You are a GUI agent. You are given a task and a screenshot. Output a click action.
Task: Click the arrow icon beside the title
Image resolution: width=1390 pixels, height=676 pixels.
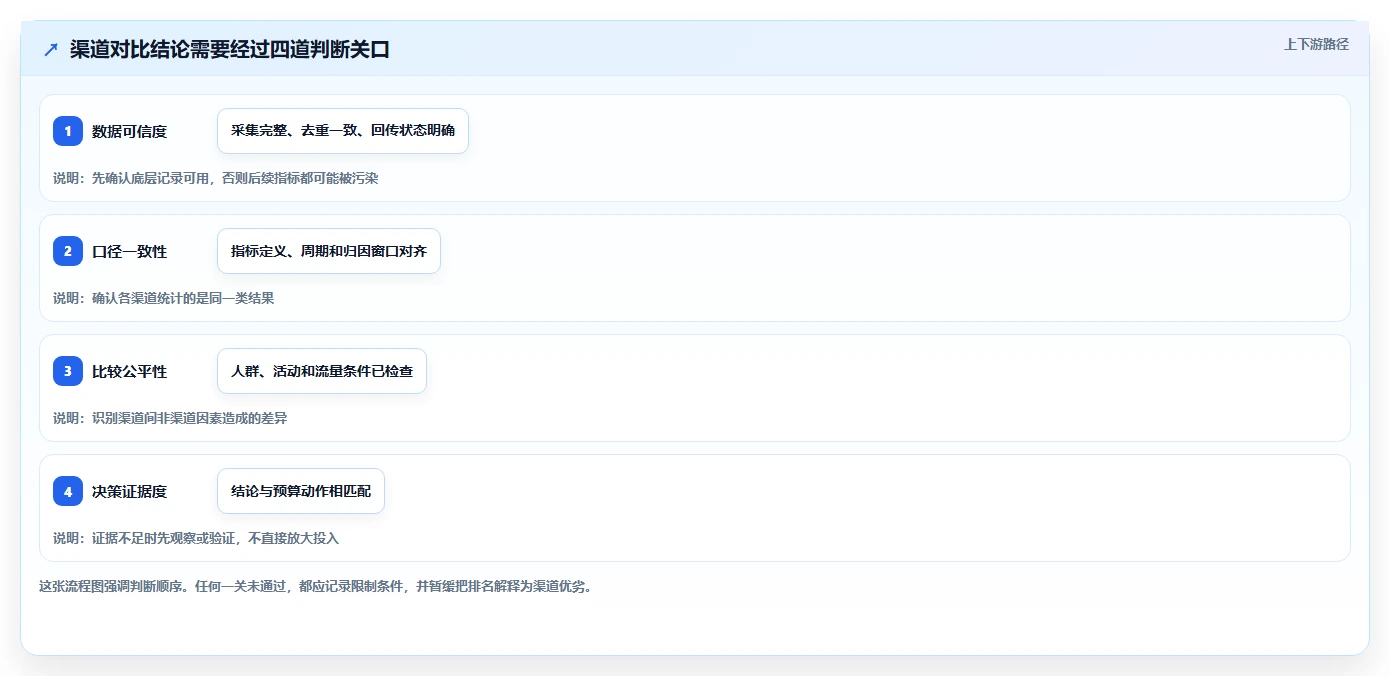point(51,50)
